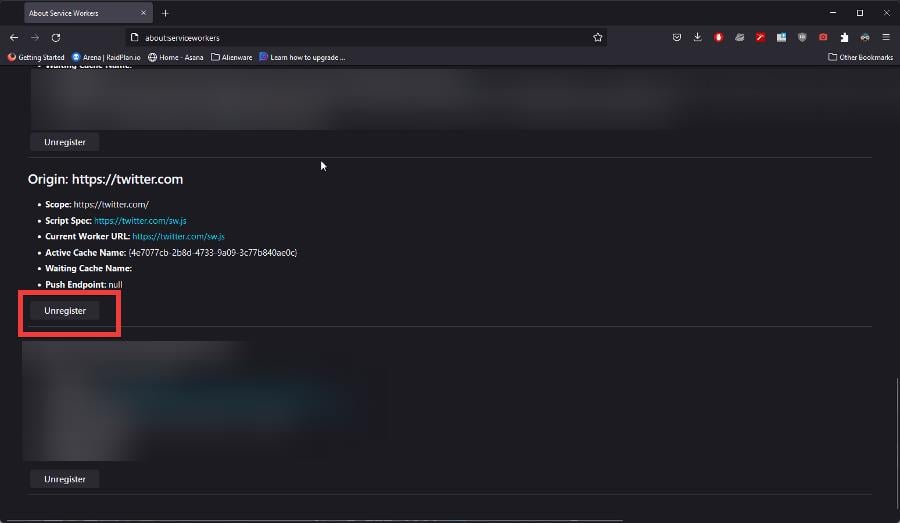Screen dimensions: 900x523
Task: Click the Unregister button above twitter.com origin
Action: (65, 142)
